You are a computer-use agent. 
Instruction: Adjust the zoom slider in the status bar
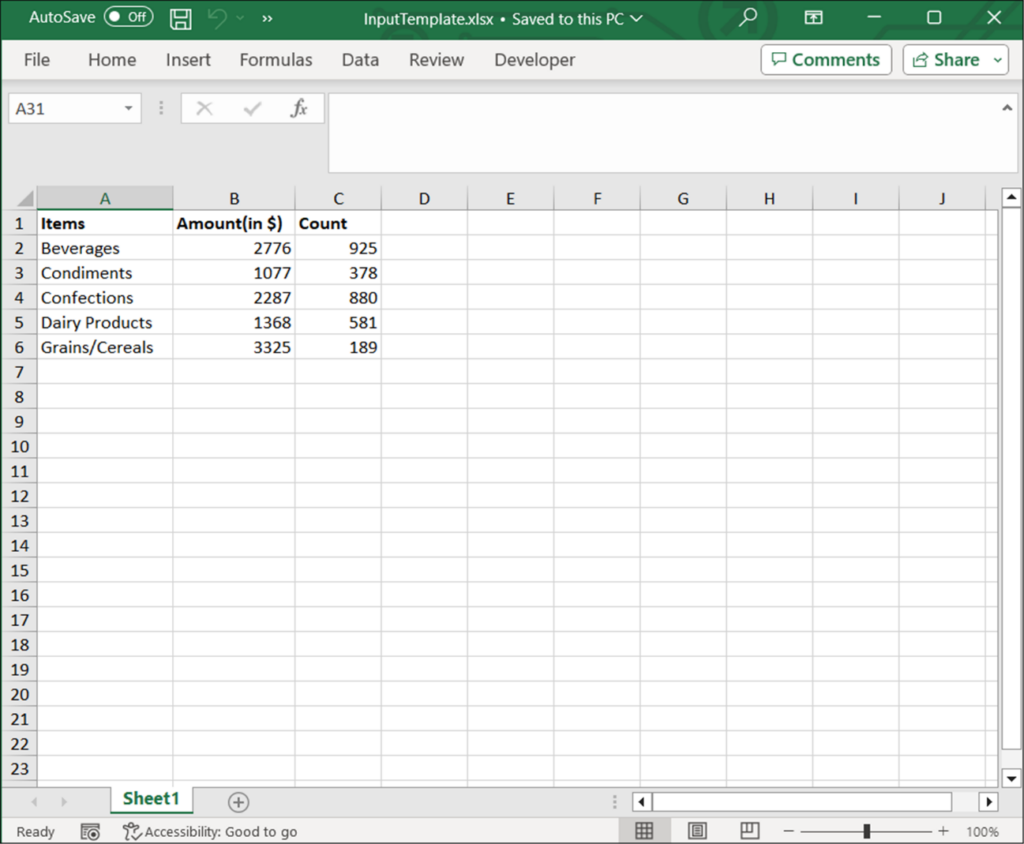pyautogui.click(x=864, y=830)
